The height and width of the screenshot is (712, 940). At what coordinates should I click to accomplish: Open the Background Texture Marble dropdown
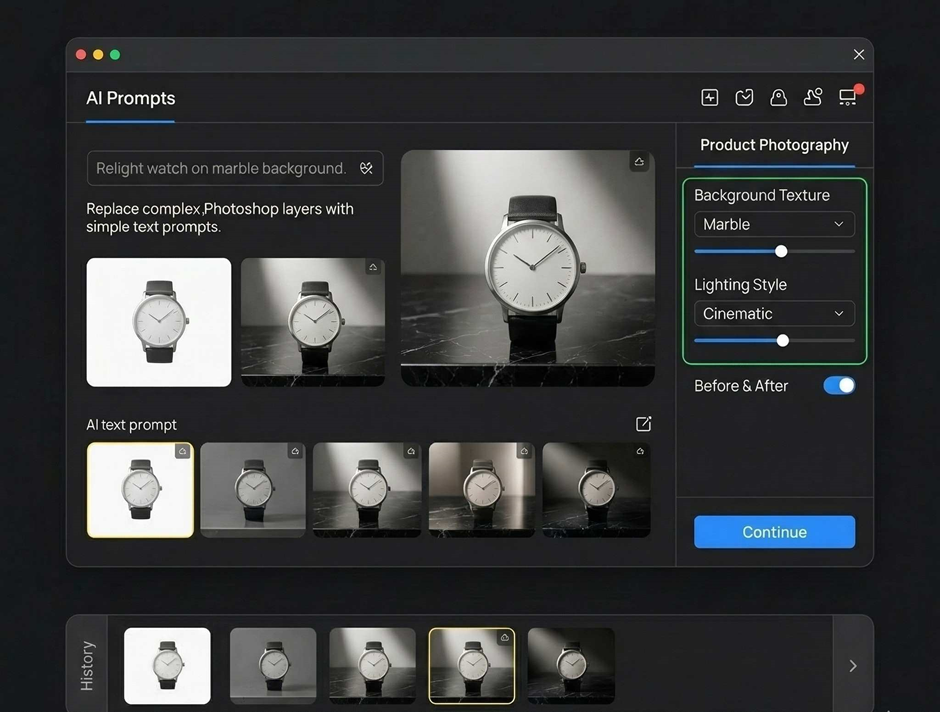coord(774,224)
